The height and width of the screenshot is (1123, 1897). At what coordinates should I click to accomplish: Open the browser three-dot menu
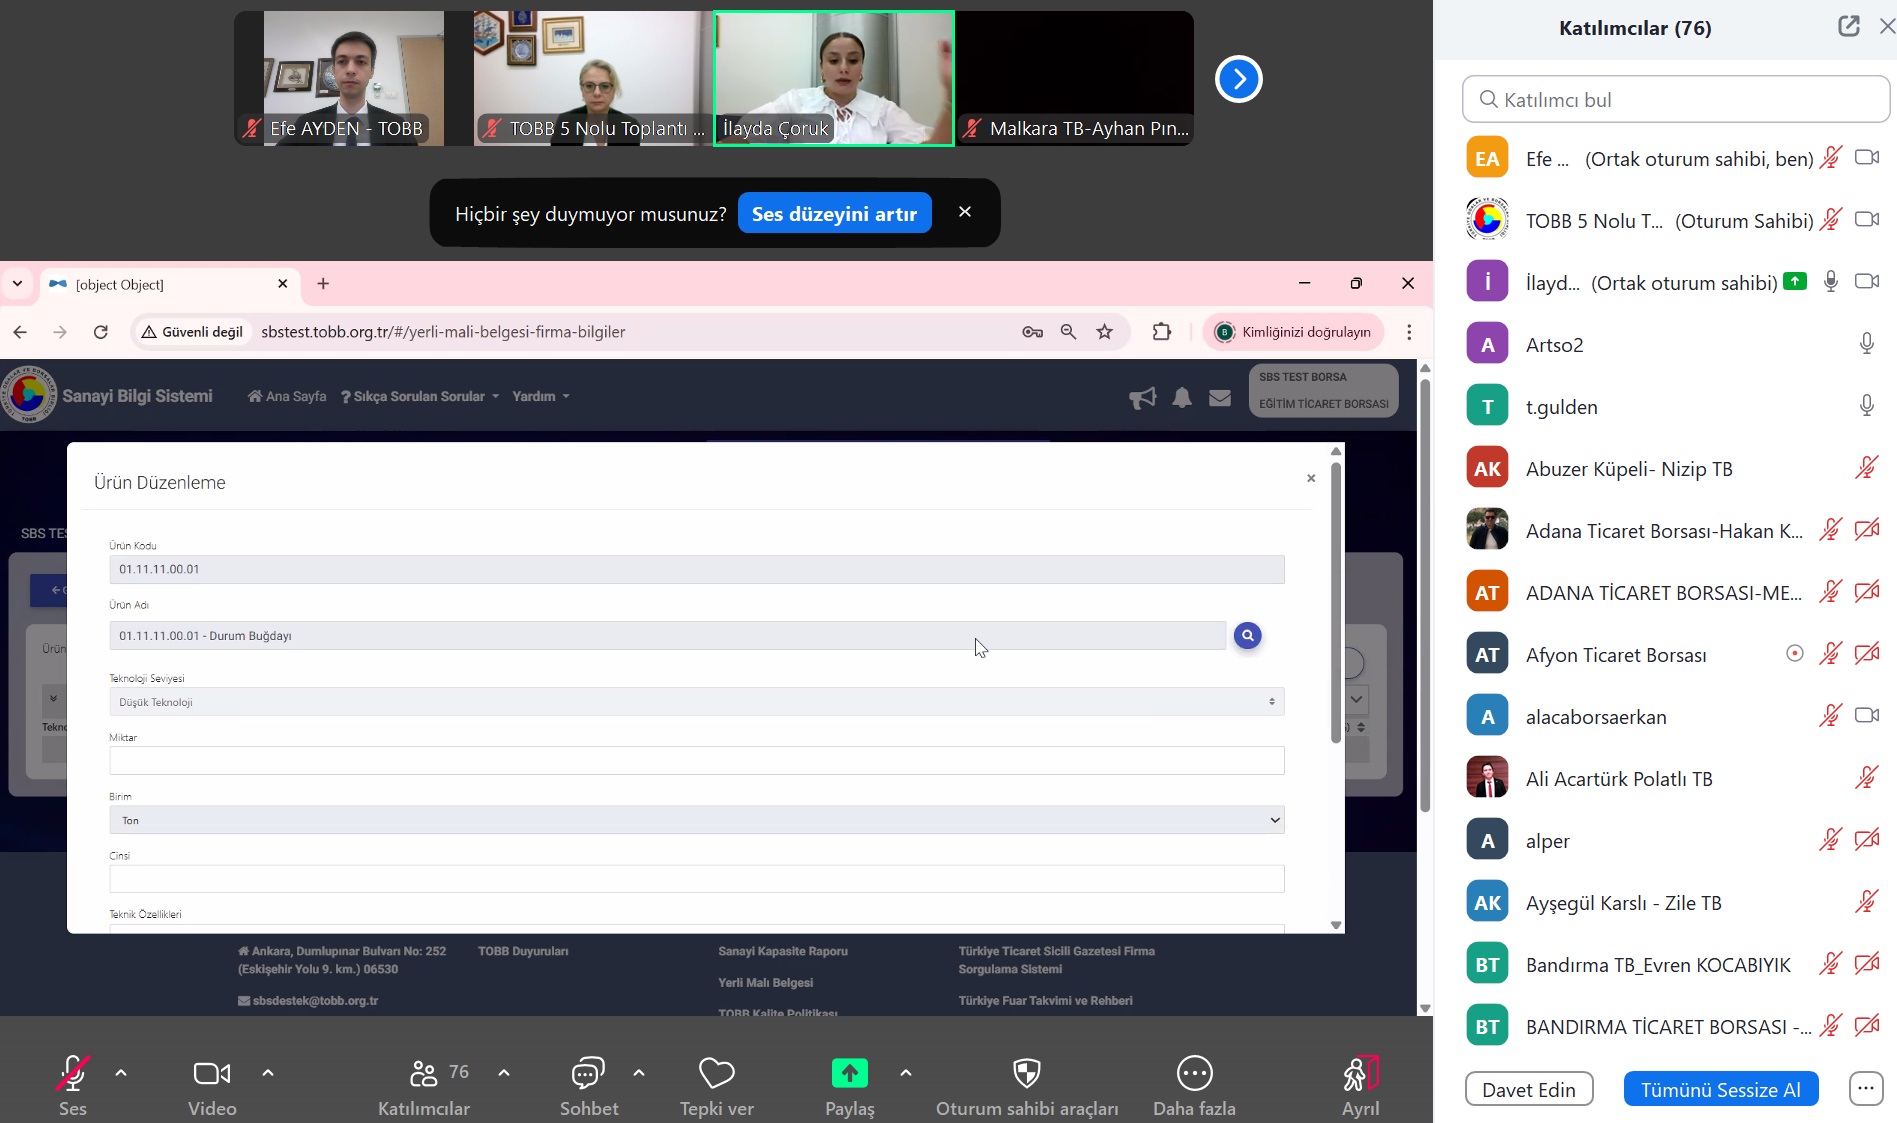click(1409, 332)
